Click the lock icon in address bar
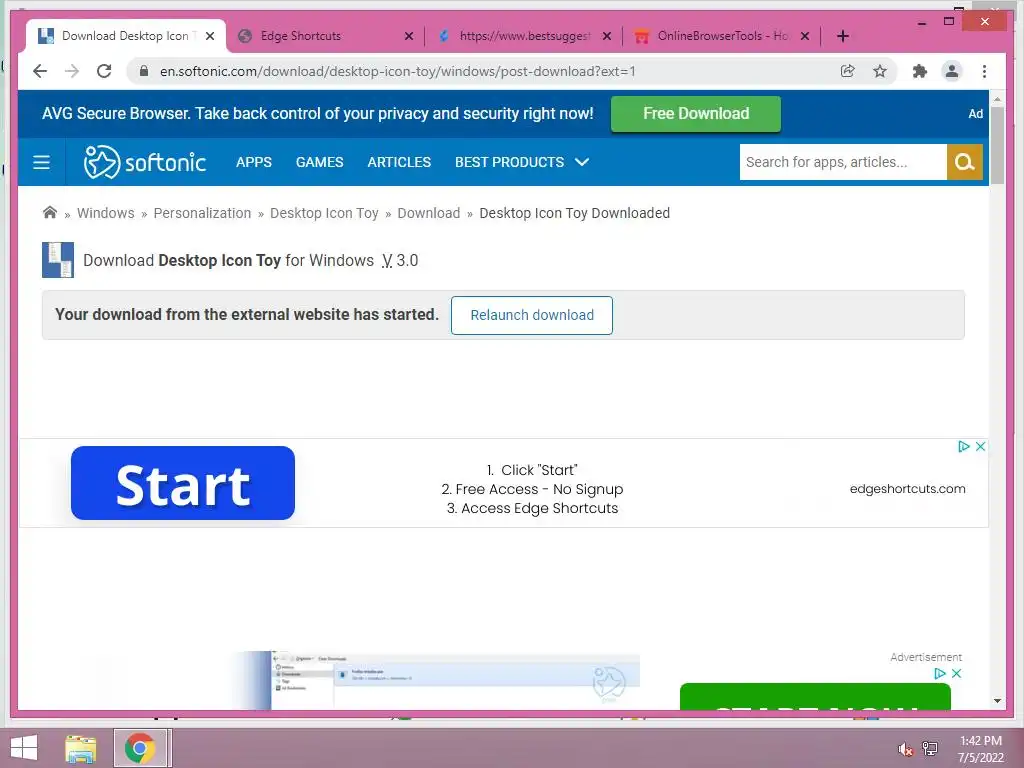Image resolution: width=1024 pixels, height=768 pixels. coord(144,71)
